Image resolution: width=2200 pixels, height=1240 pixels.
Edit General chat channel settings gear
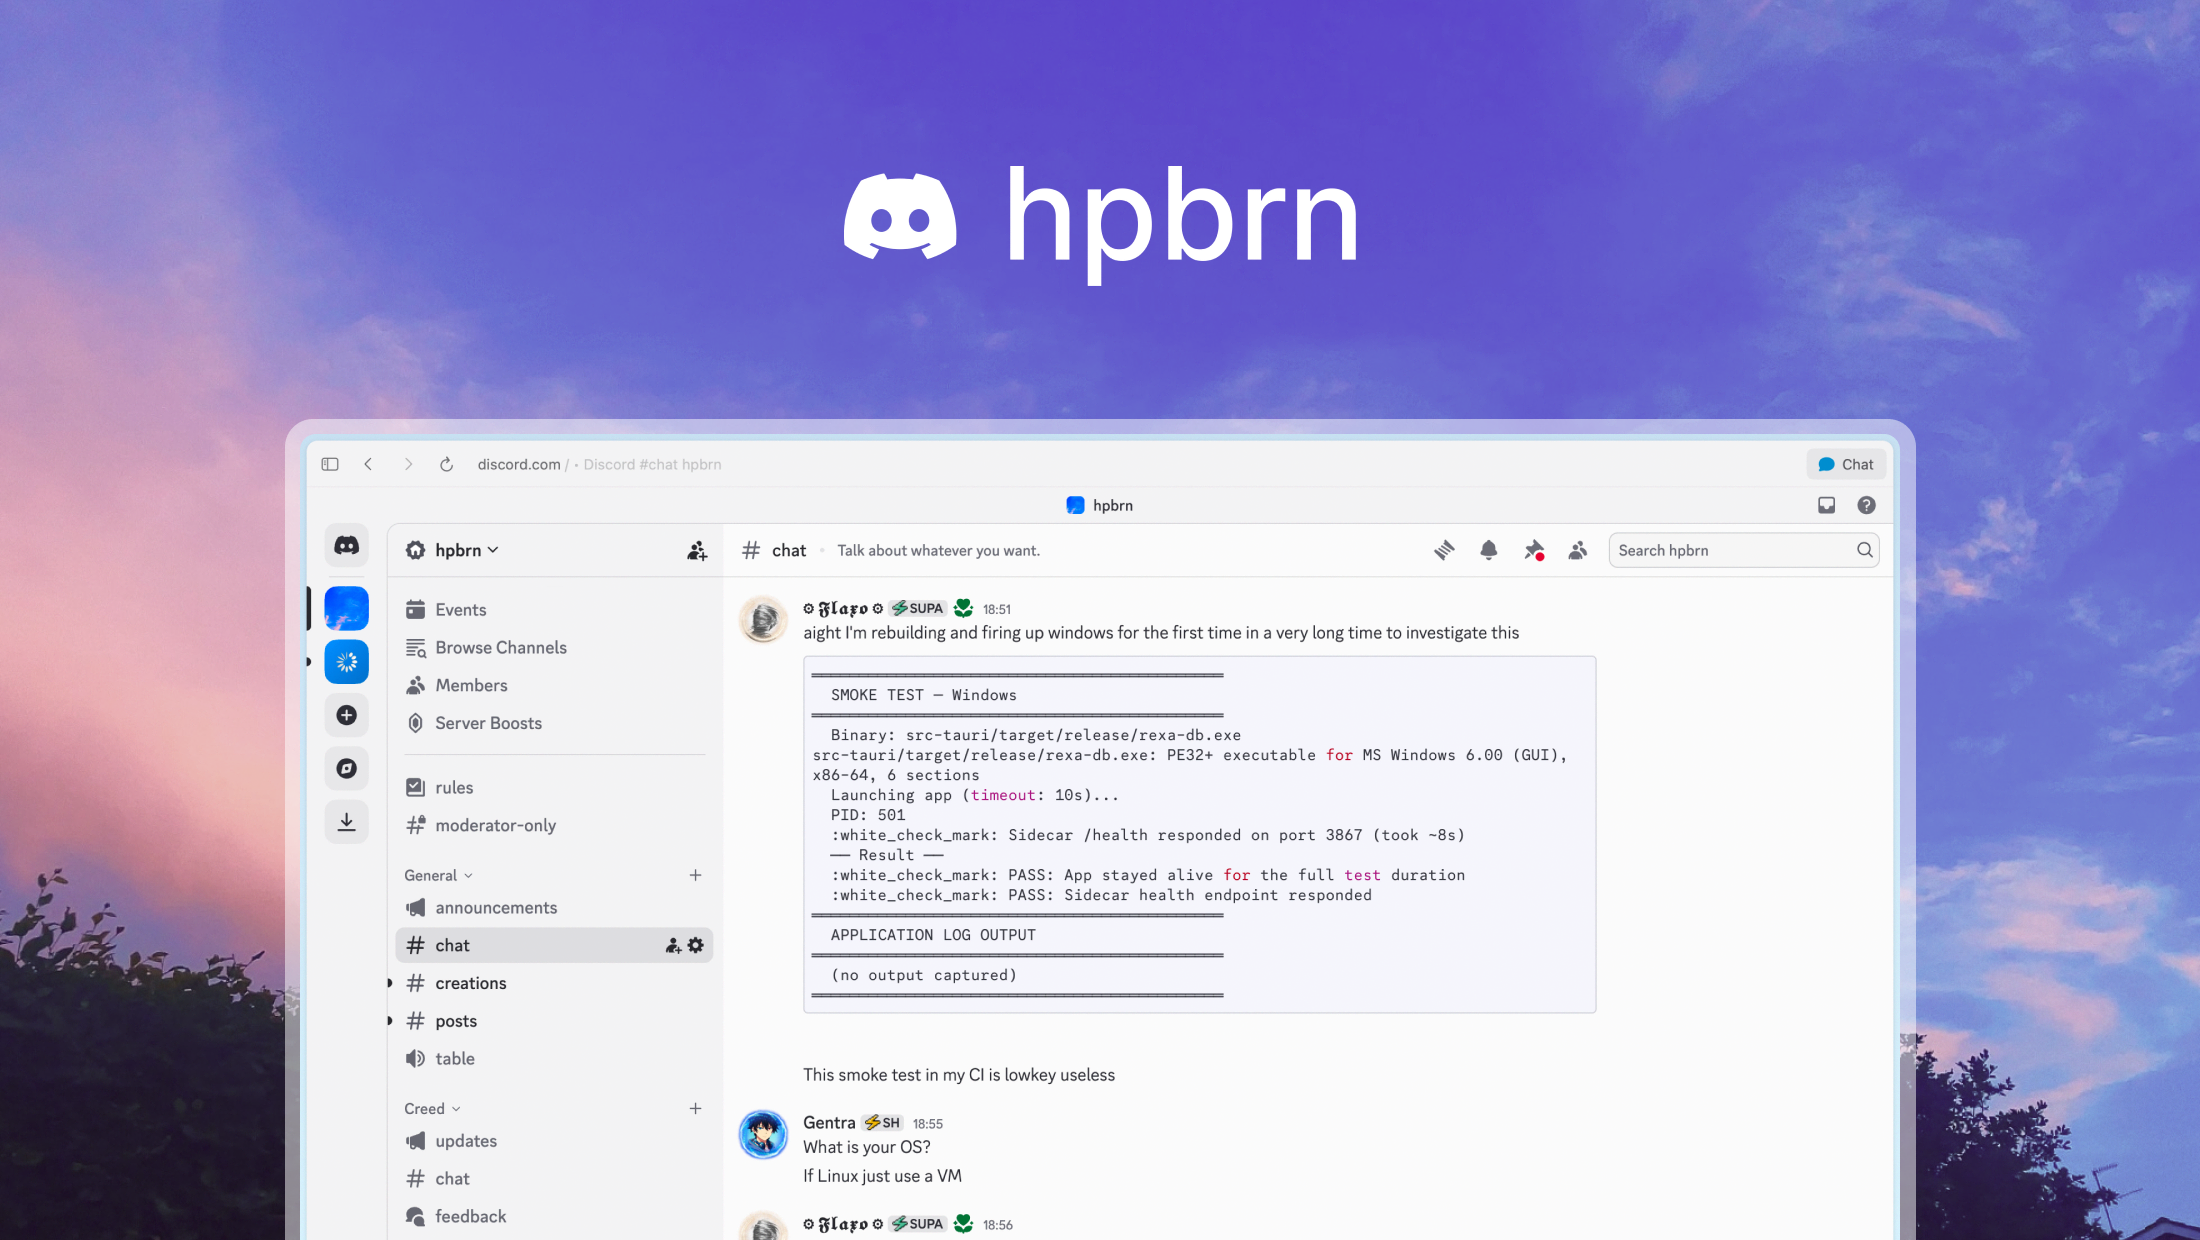[696, 945]
